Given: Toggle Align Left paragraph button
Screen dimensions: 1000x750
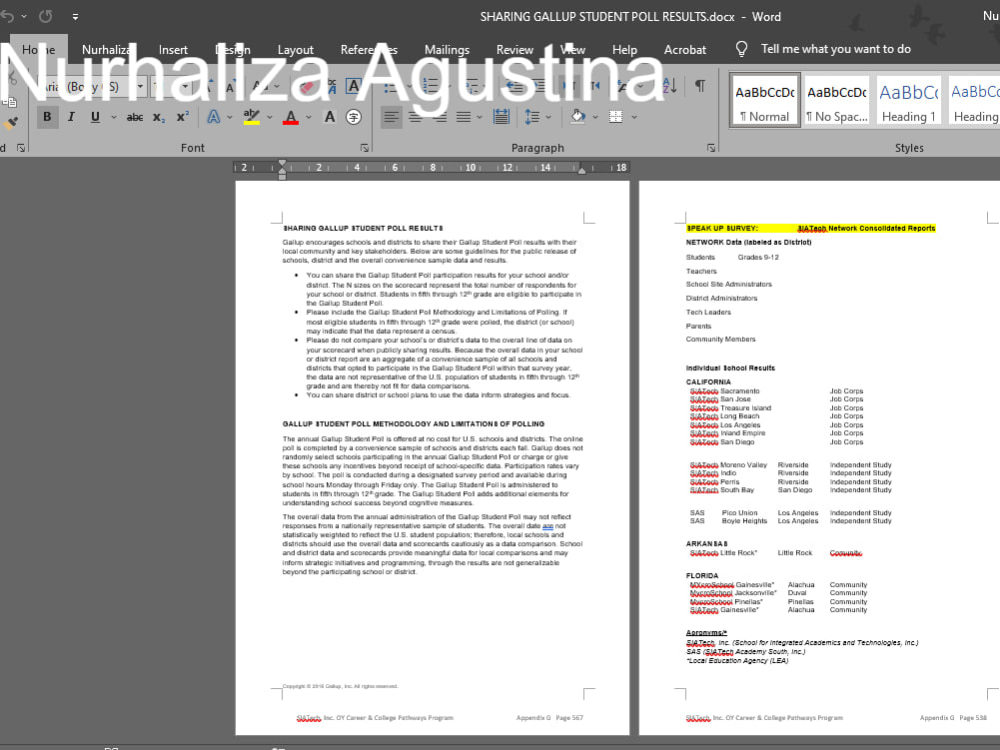Looking at the screenshot, I should (x=391, y=117).
